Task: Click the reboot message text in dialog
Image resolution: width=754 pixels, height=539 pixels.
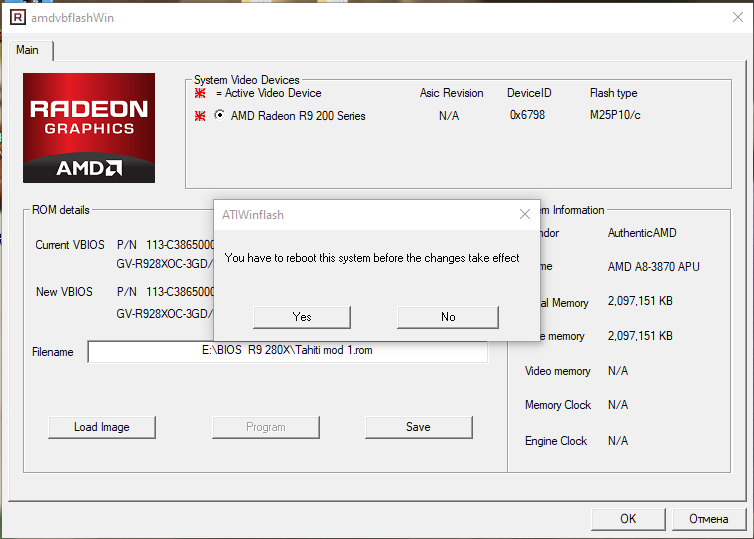Action: [372, 258]
